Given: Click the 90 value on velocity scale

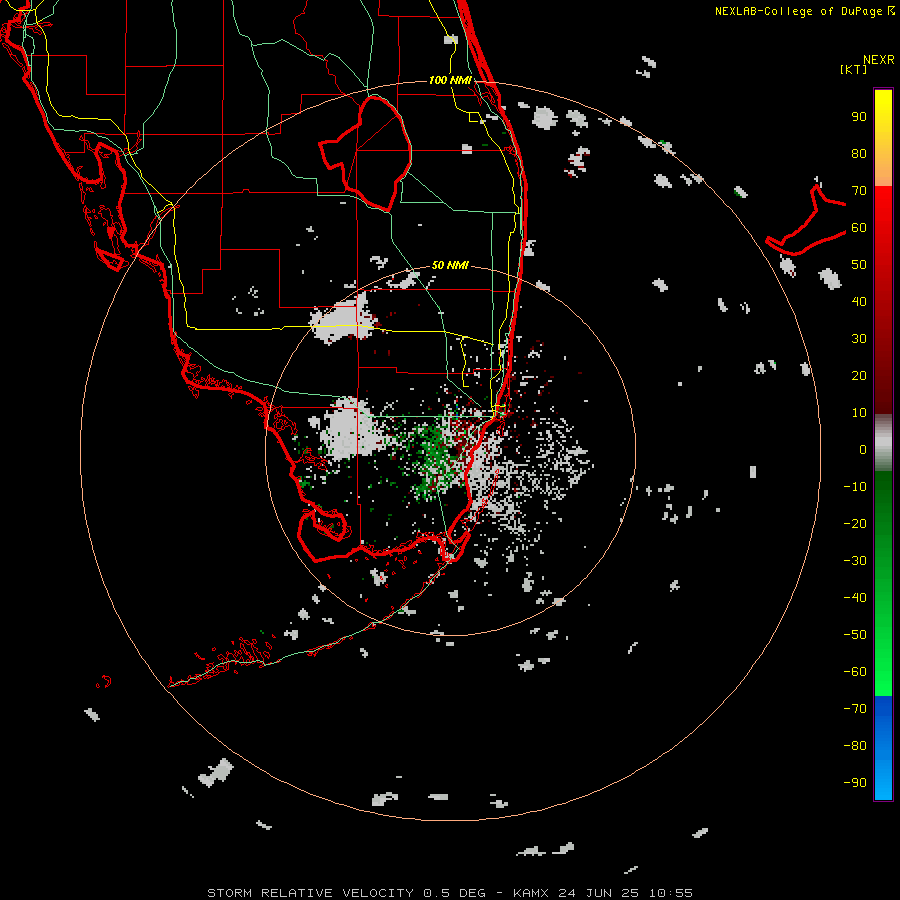Looking at the screenshot, I should pyautogui.click(x=859, y=117).
